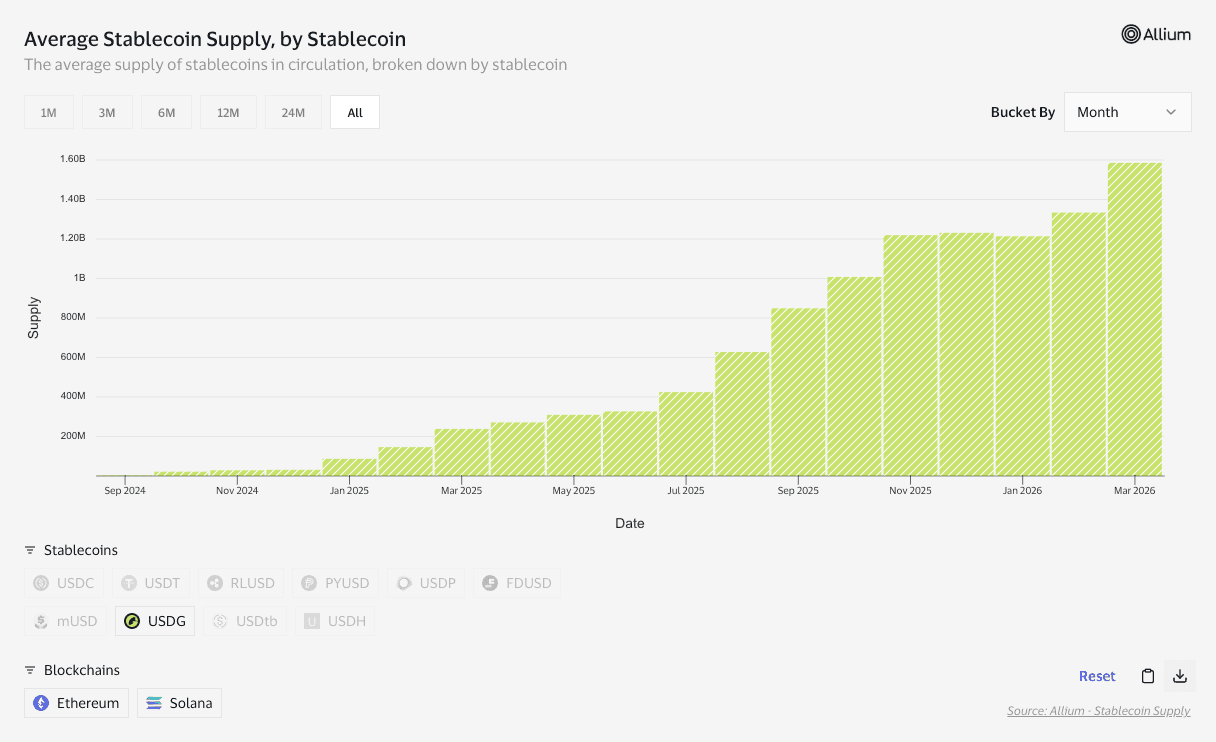Toggle the FDUSD stablecoin filter
The image size is (1216, 742).
(517, 583)
